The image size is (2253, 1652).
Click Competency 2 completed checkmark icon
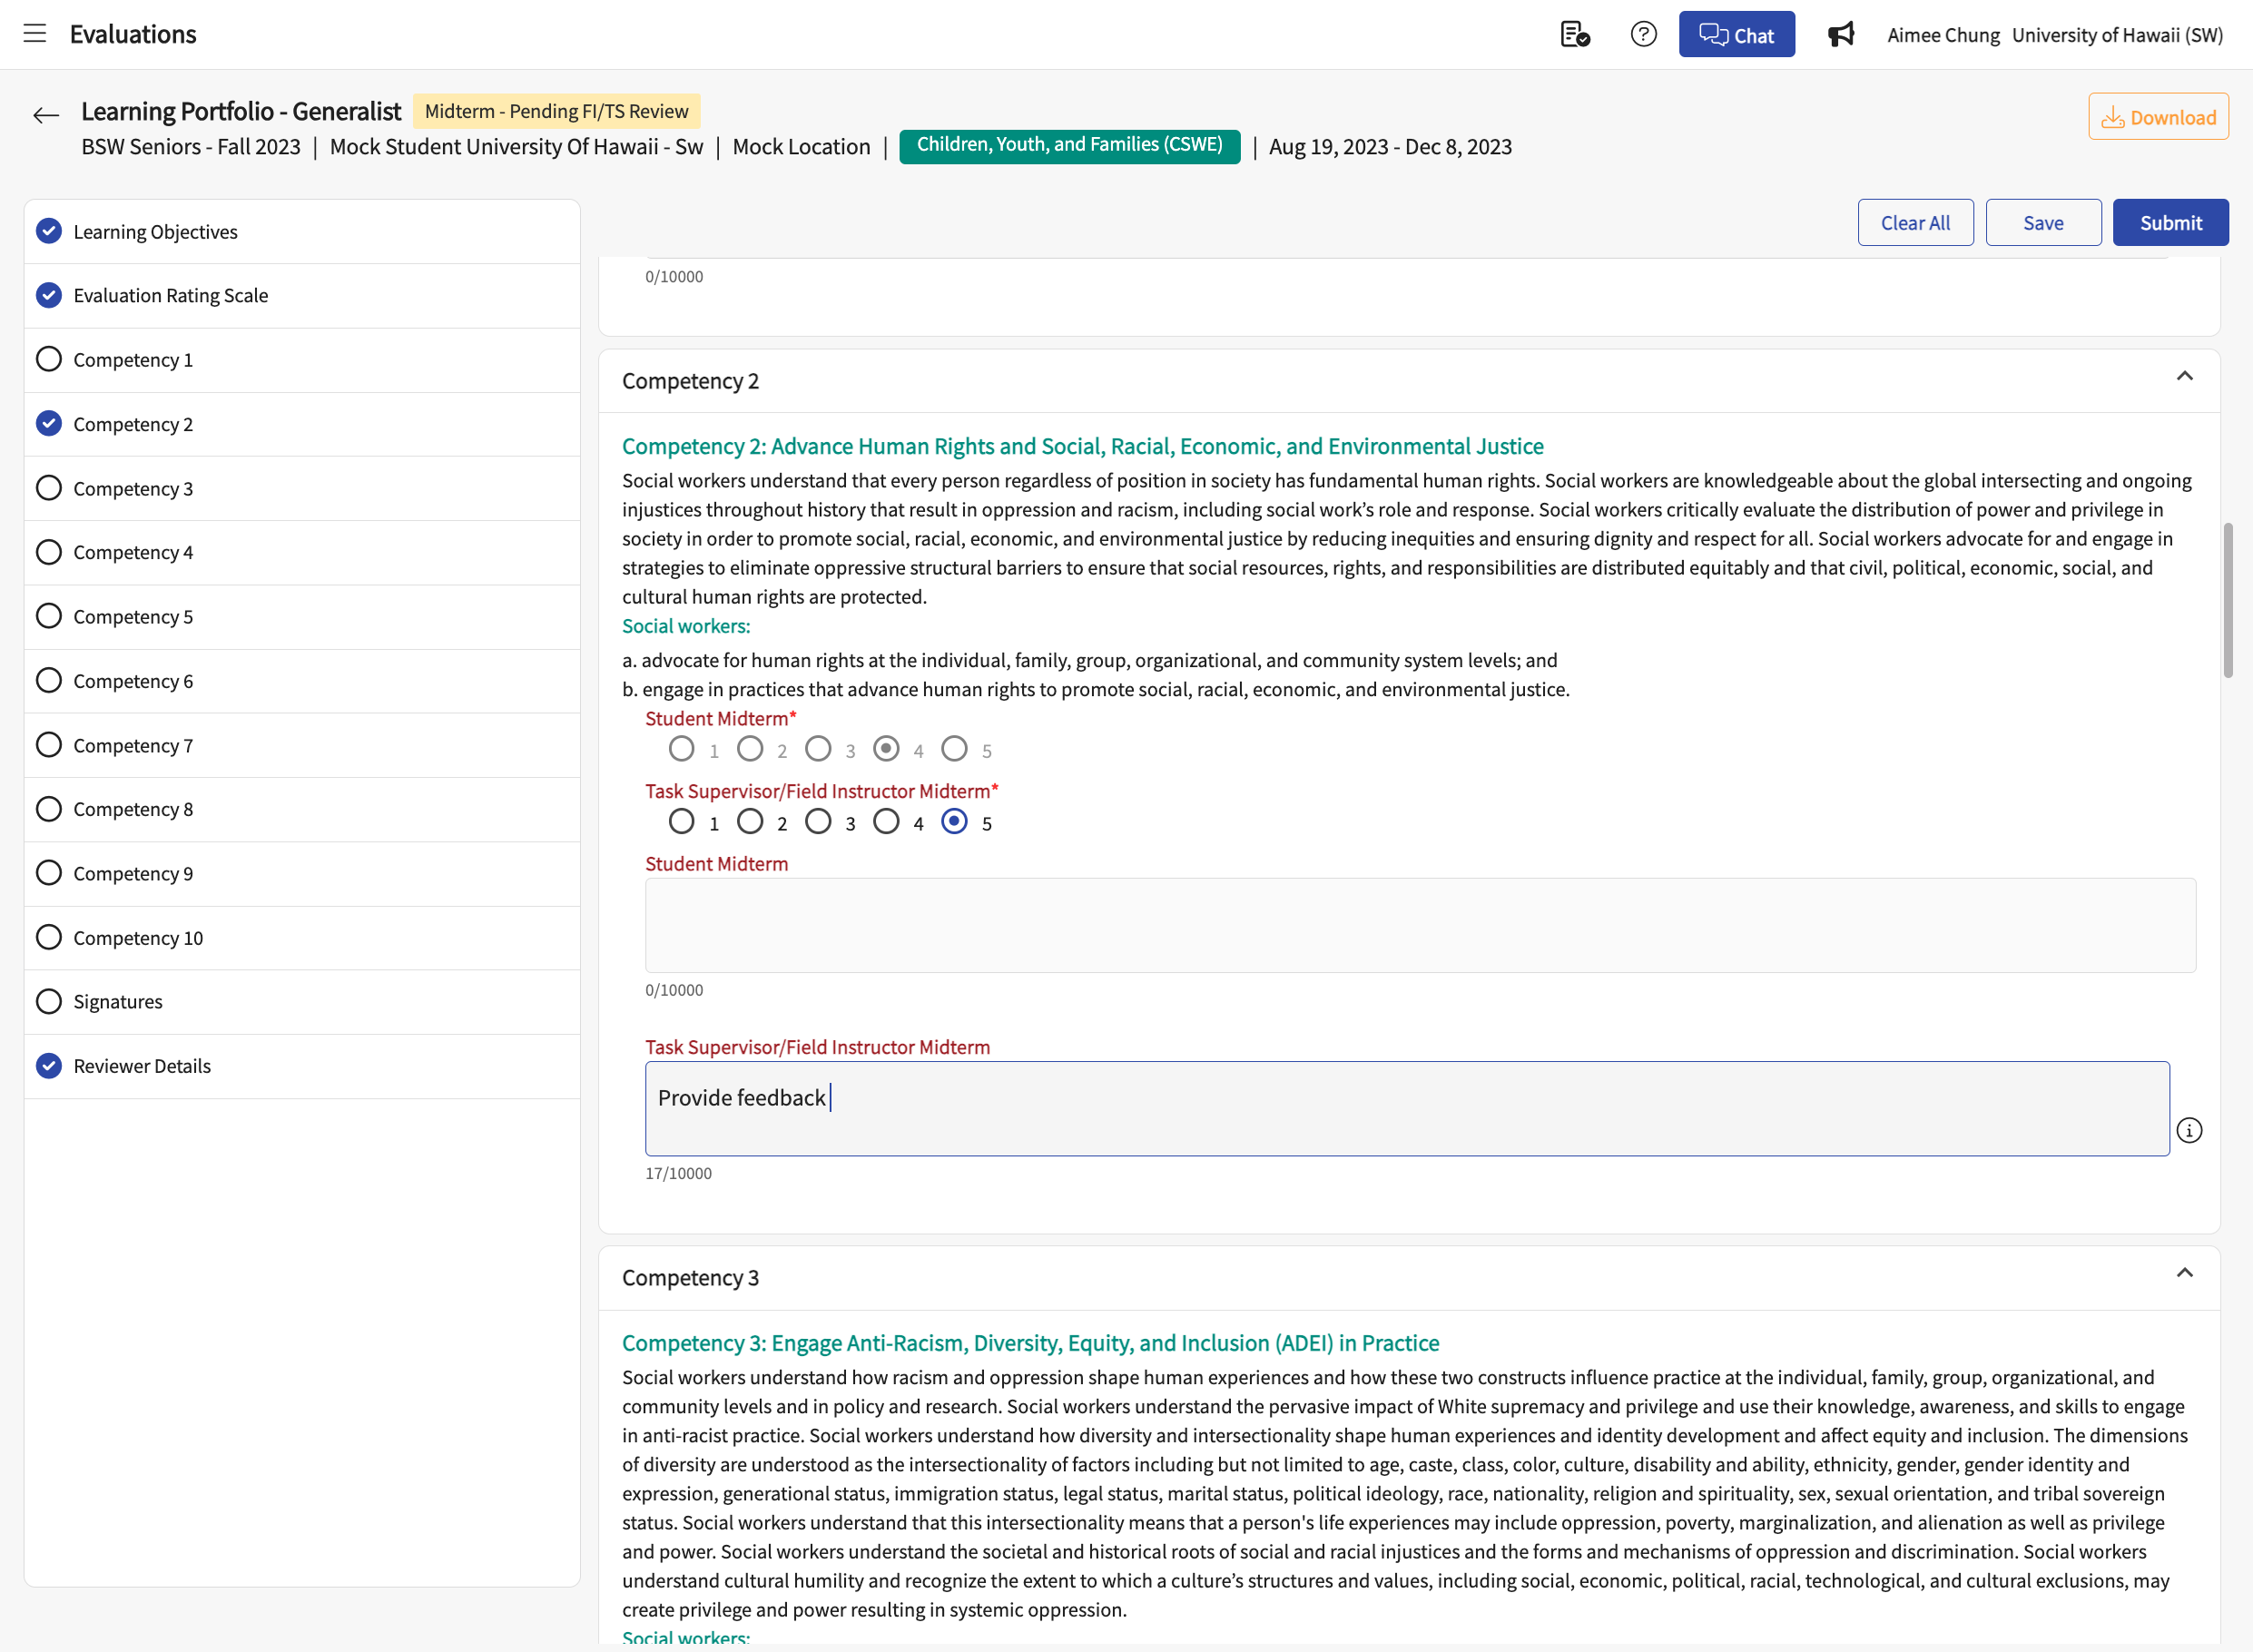coord(49,423)
